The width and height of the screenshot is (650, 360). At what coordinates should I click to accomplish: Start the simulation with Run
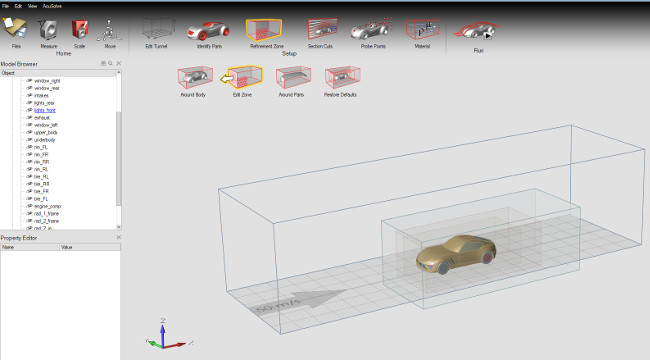(x=478, y=31)
